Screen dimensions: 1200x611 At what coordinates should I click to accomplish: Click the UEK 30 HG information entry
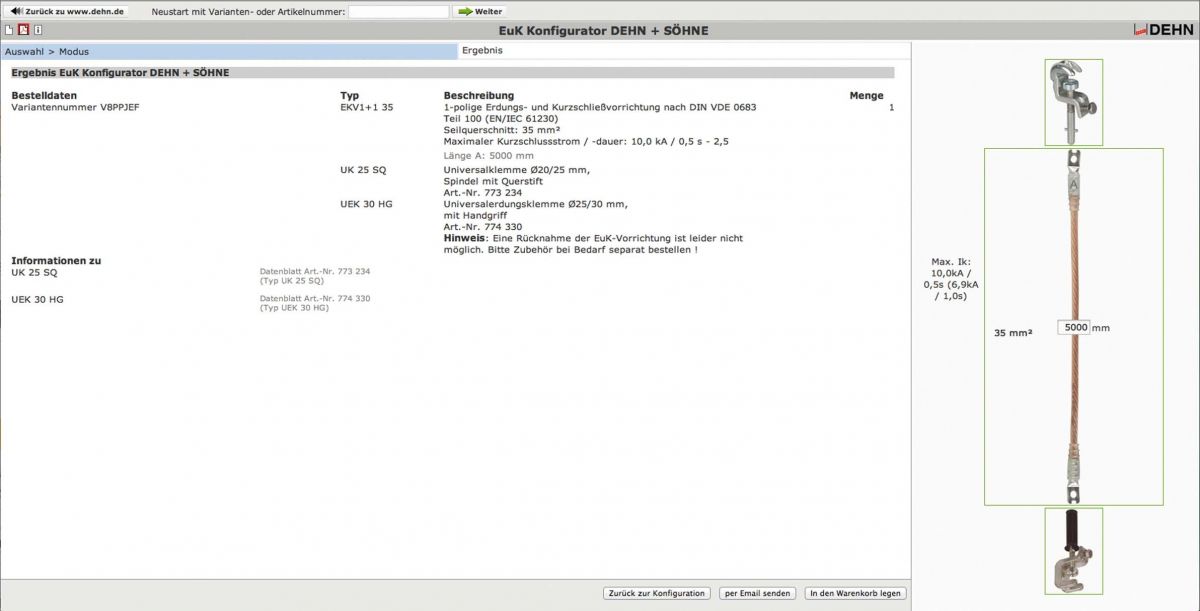point(38,299)
